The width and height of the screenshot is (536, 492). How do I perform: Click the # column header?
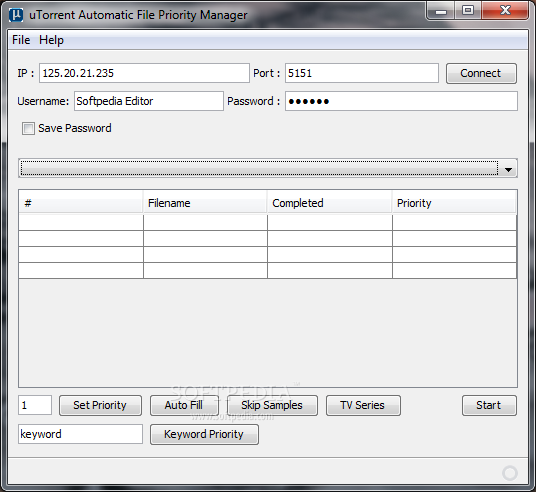[81, 203]
